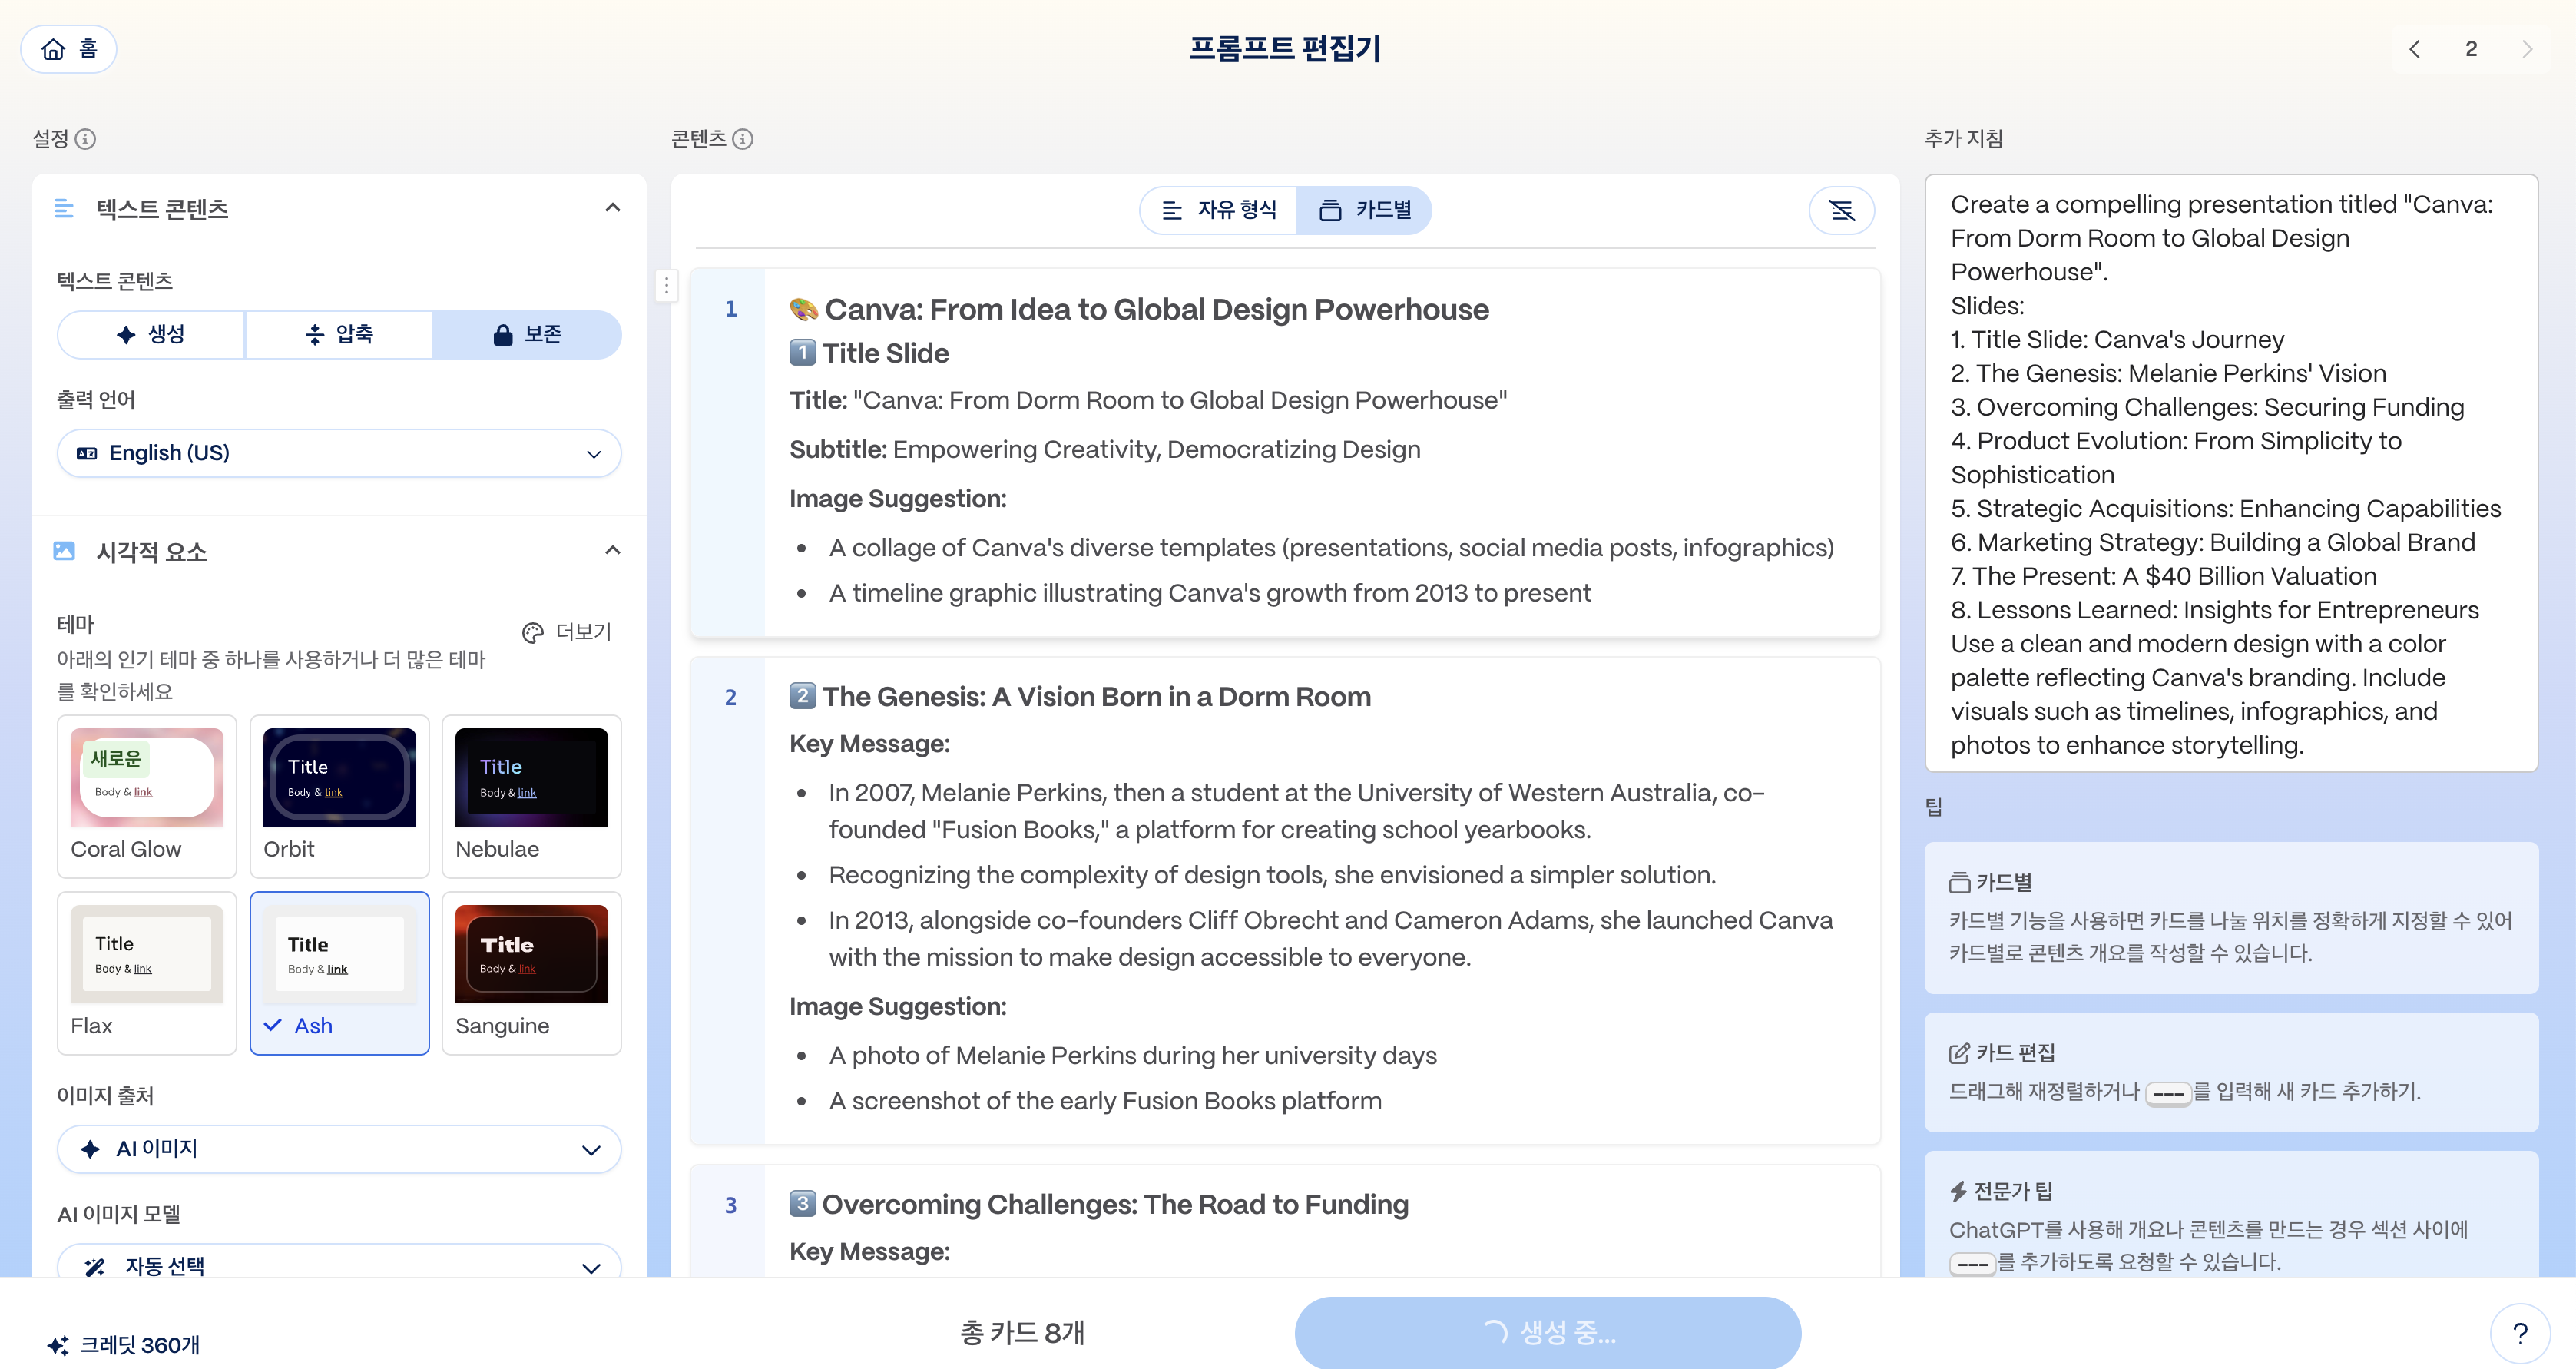Collapse the 시각적 요소 section

pos(613,550)
